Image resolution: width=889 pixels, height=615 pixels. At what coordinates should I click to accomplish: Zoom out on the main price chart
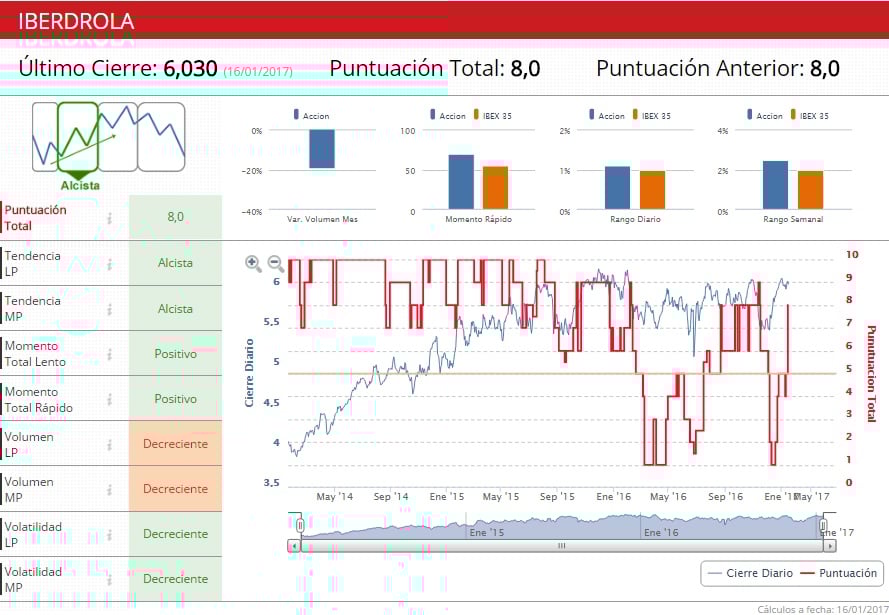pos(276,263)
